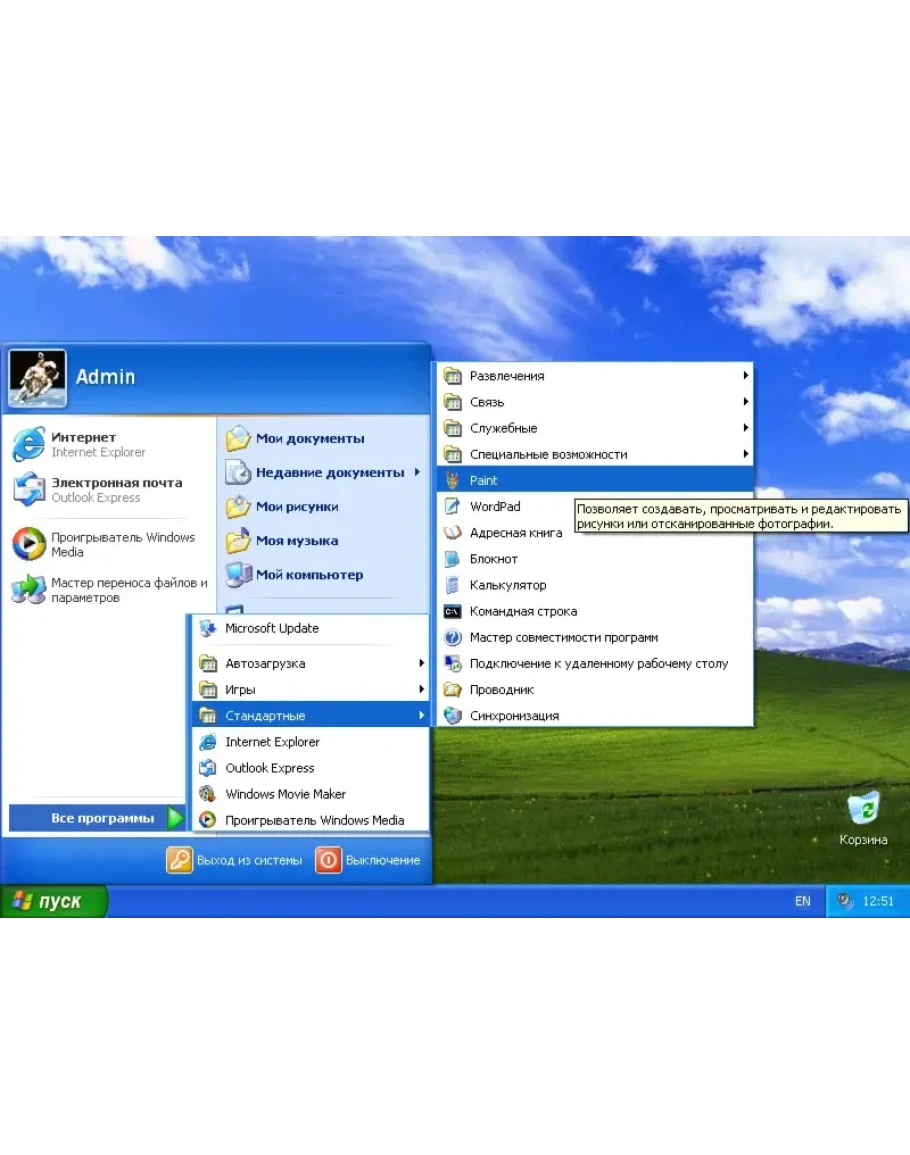Open Мои документы from the Start menu
This screenshot has width=910, height=1155.
click(309, 438)
